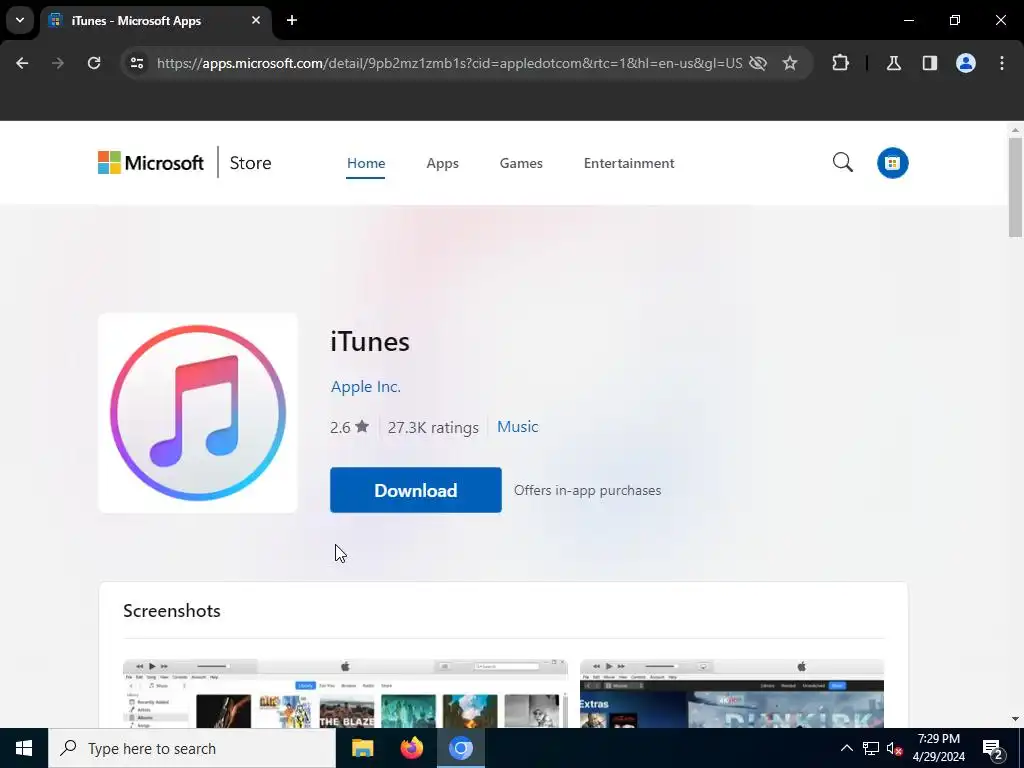Open Chrome three-dot menu

[x=1002, y=63]
